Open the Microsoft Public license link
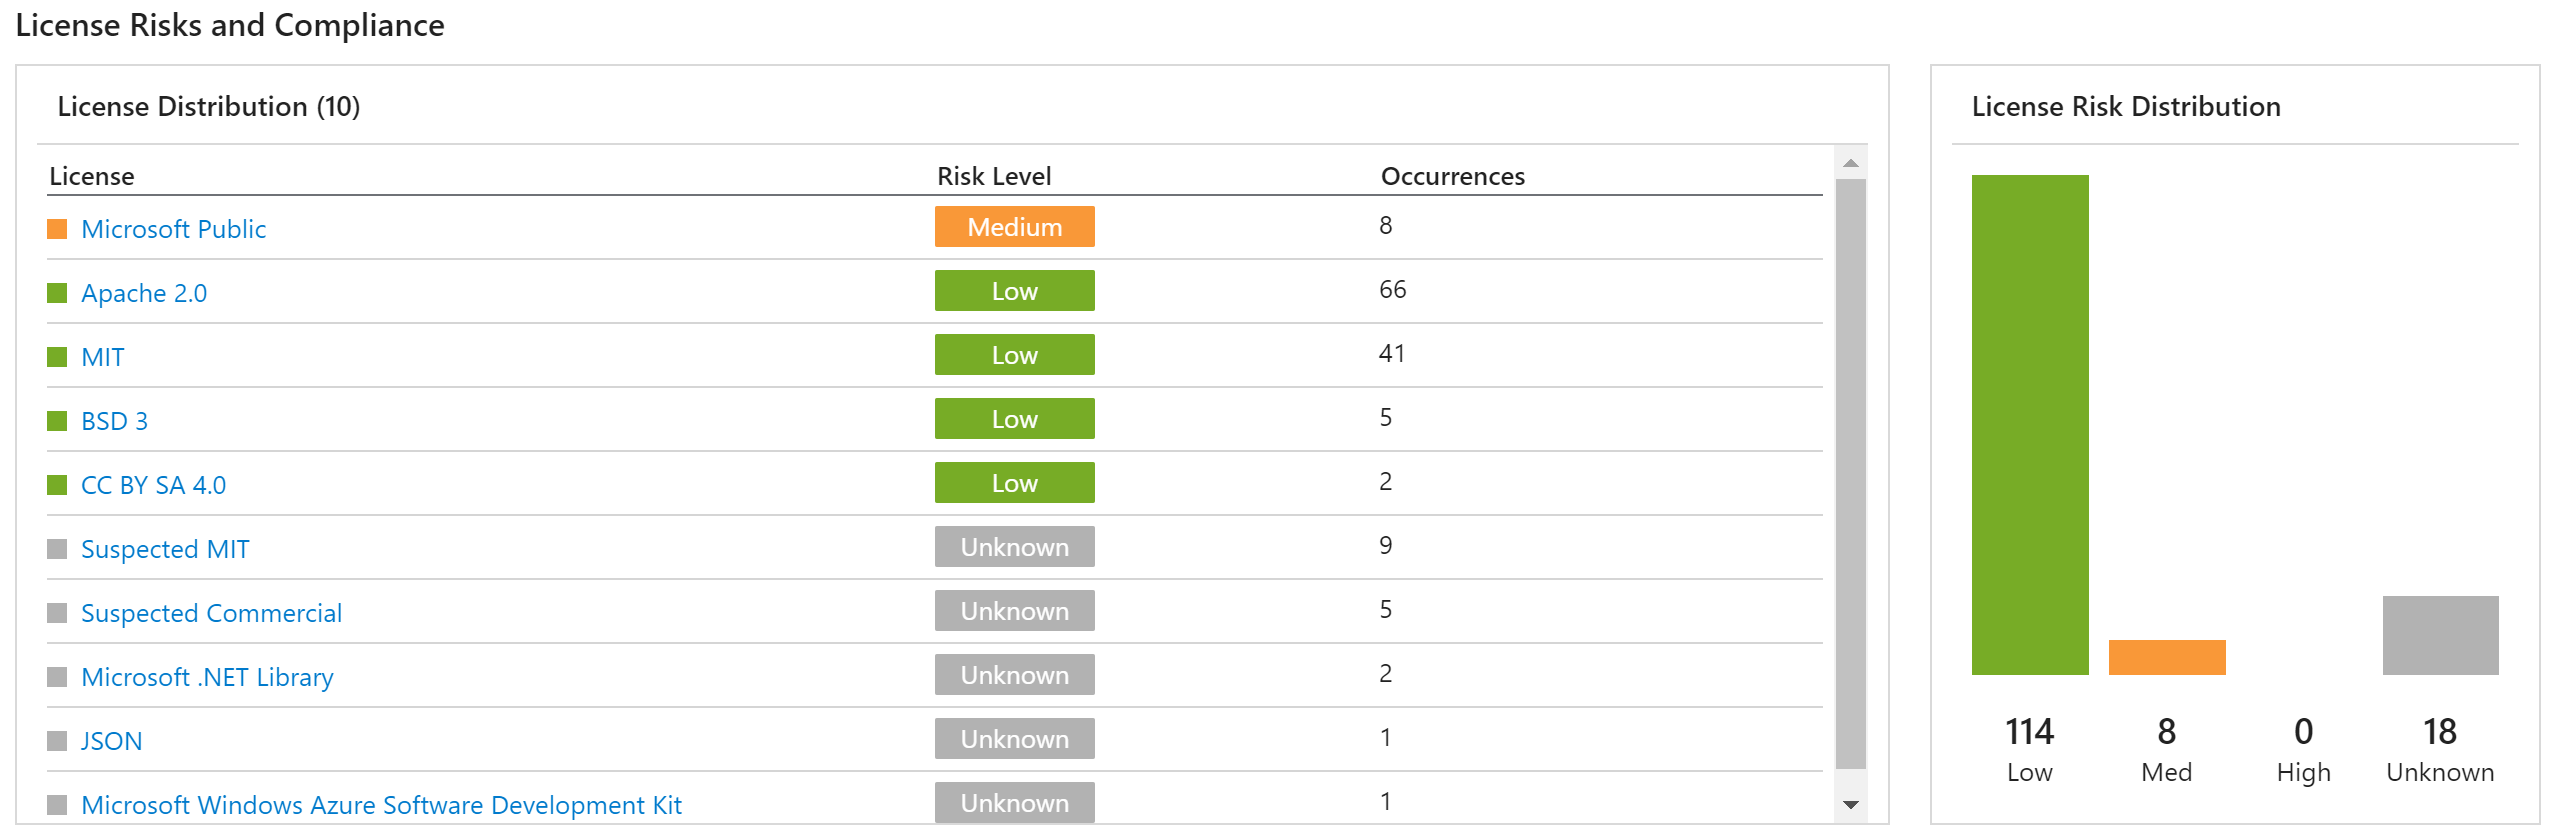 click(x=173, y=229)
